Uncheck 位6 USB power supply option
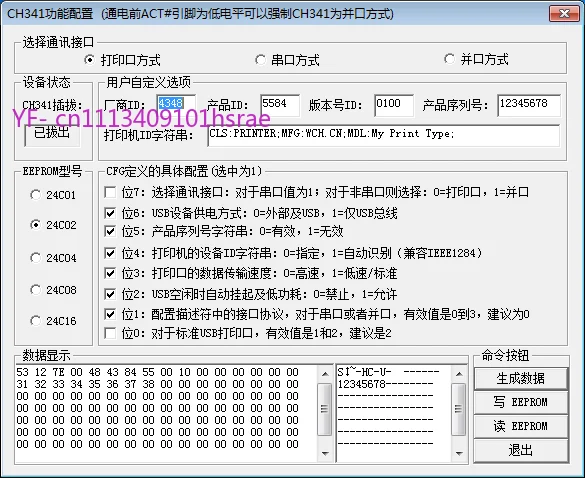 (110, 213)
